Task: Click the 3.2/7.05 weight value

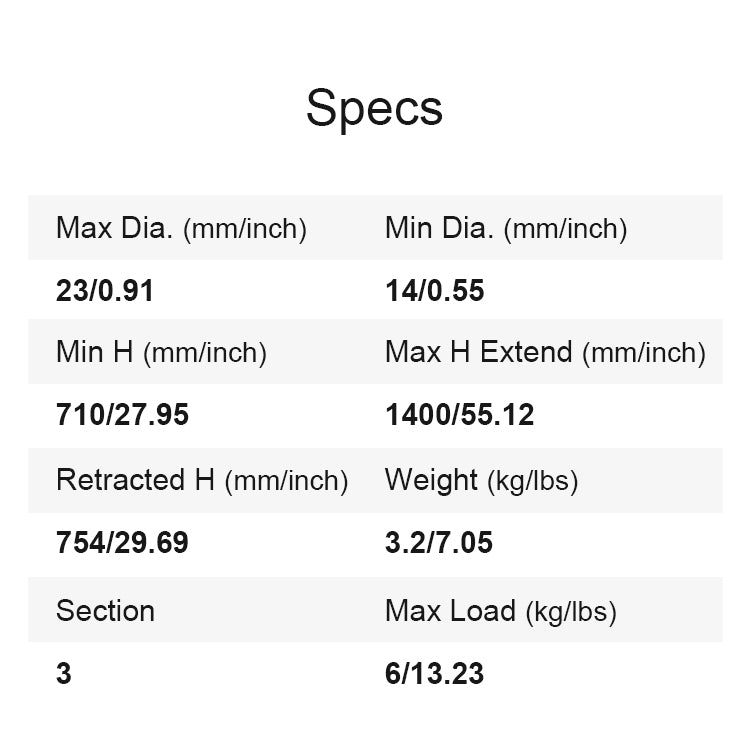Action: coord(439,543)
